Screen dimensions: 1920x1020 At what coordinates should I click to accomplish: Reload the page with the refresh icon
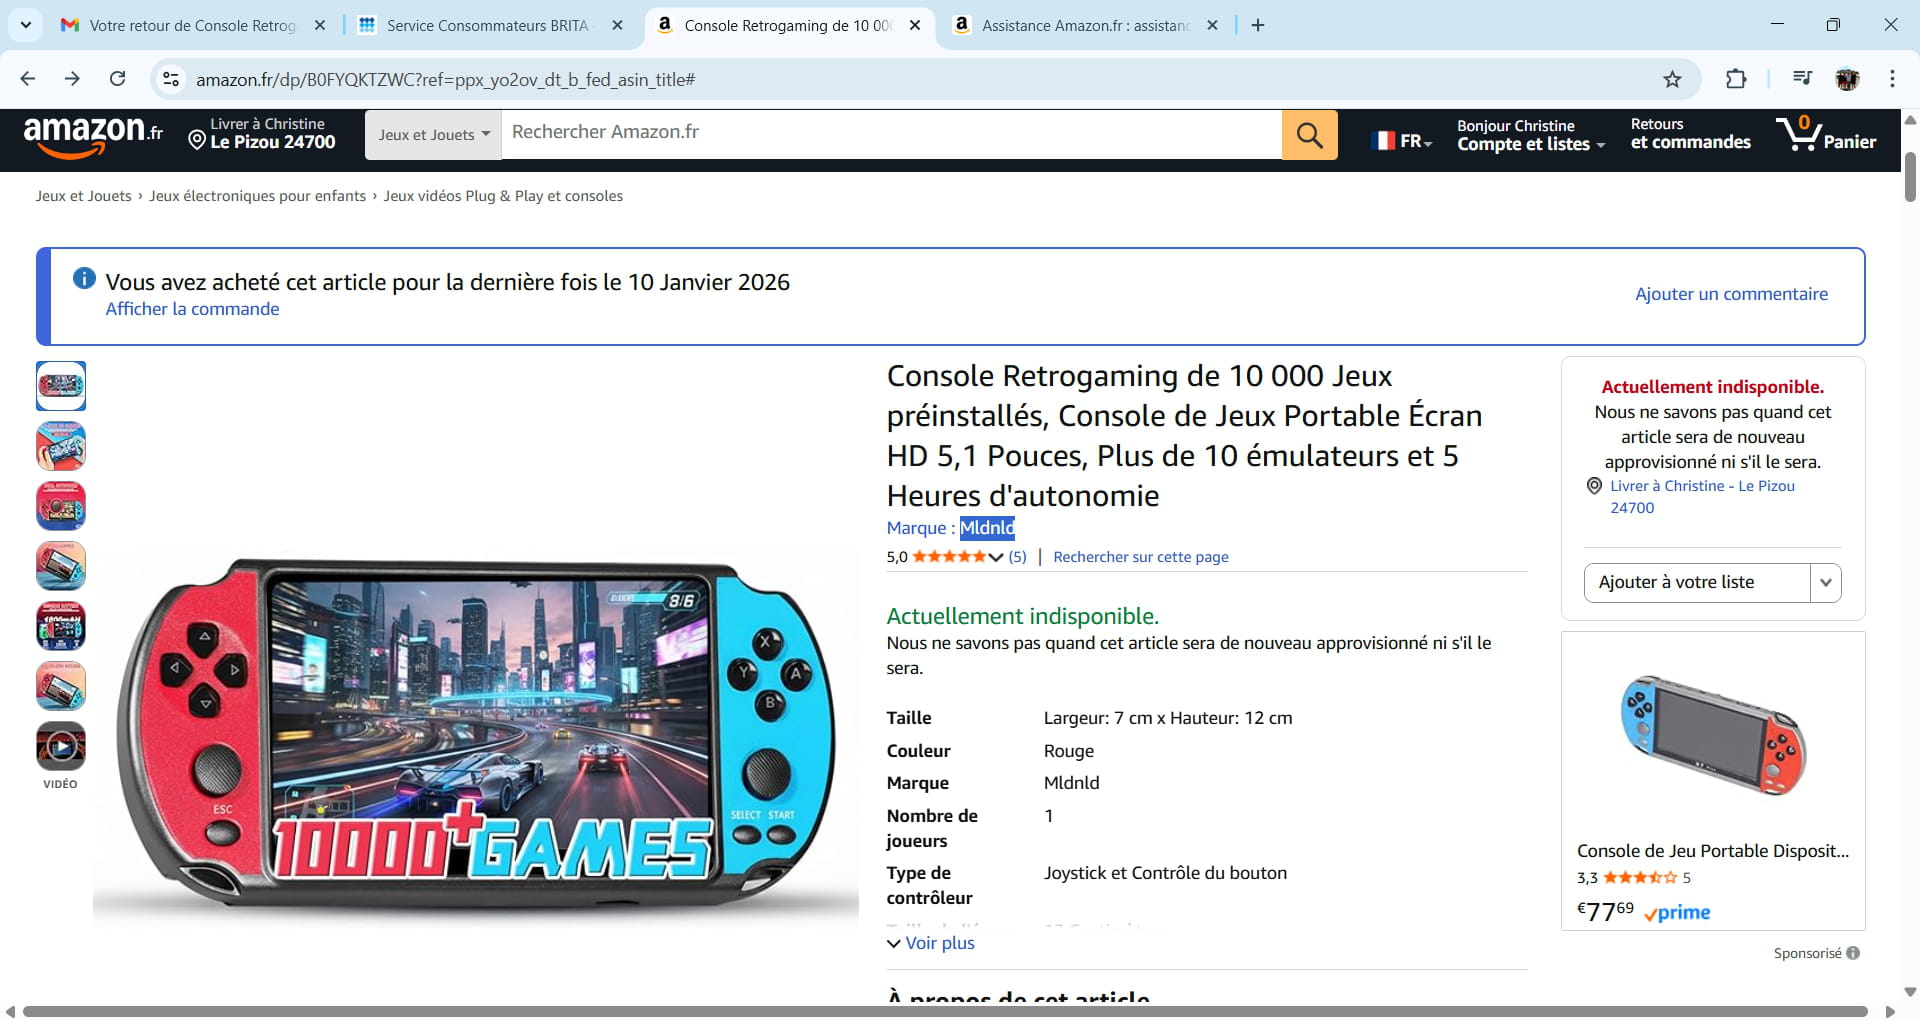[117, 79]
